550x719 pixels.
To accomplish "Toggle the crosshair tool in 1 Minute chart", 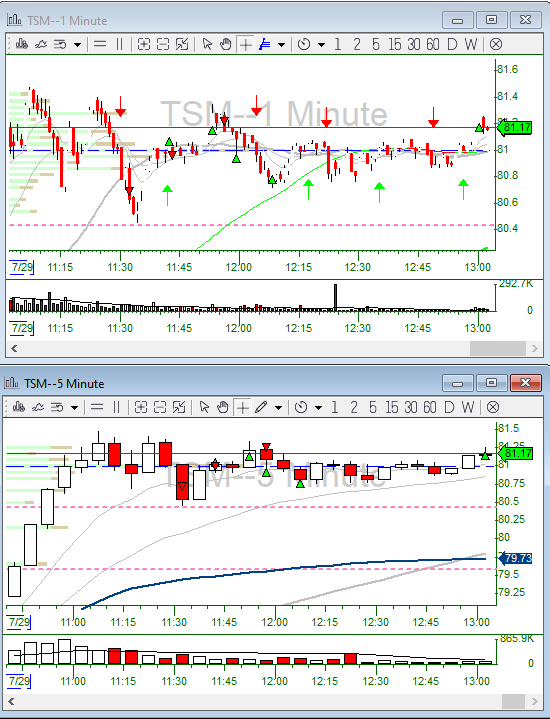I will pyautogui.click(x=246, y=44).
